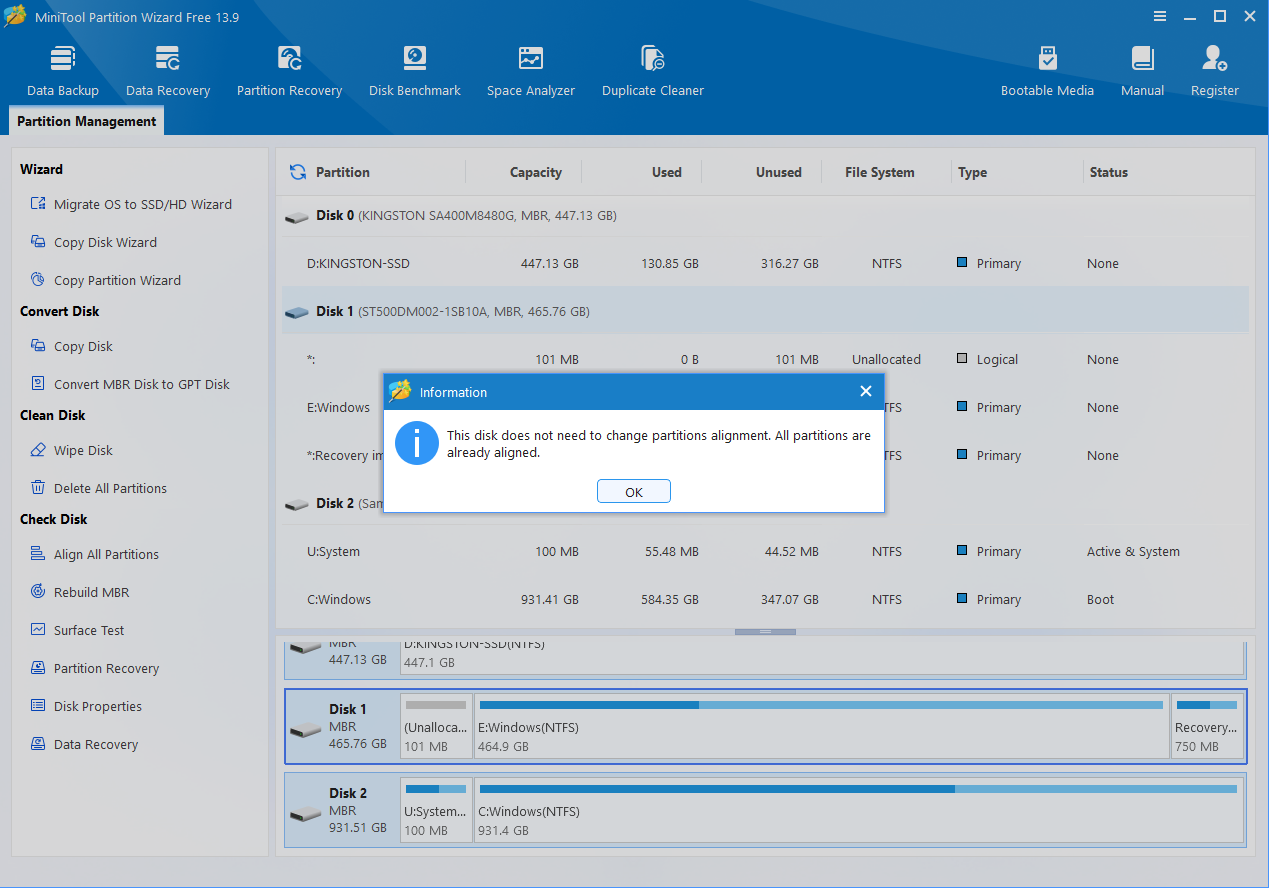
Task: Select Disk 1 ST500DM002 row
Action: click(x=765, y=311)
